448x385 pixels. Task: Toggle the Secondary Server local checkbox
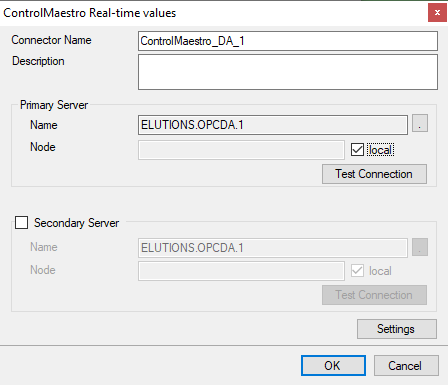pos(357,271)
